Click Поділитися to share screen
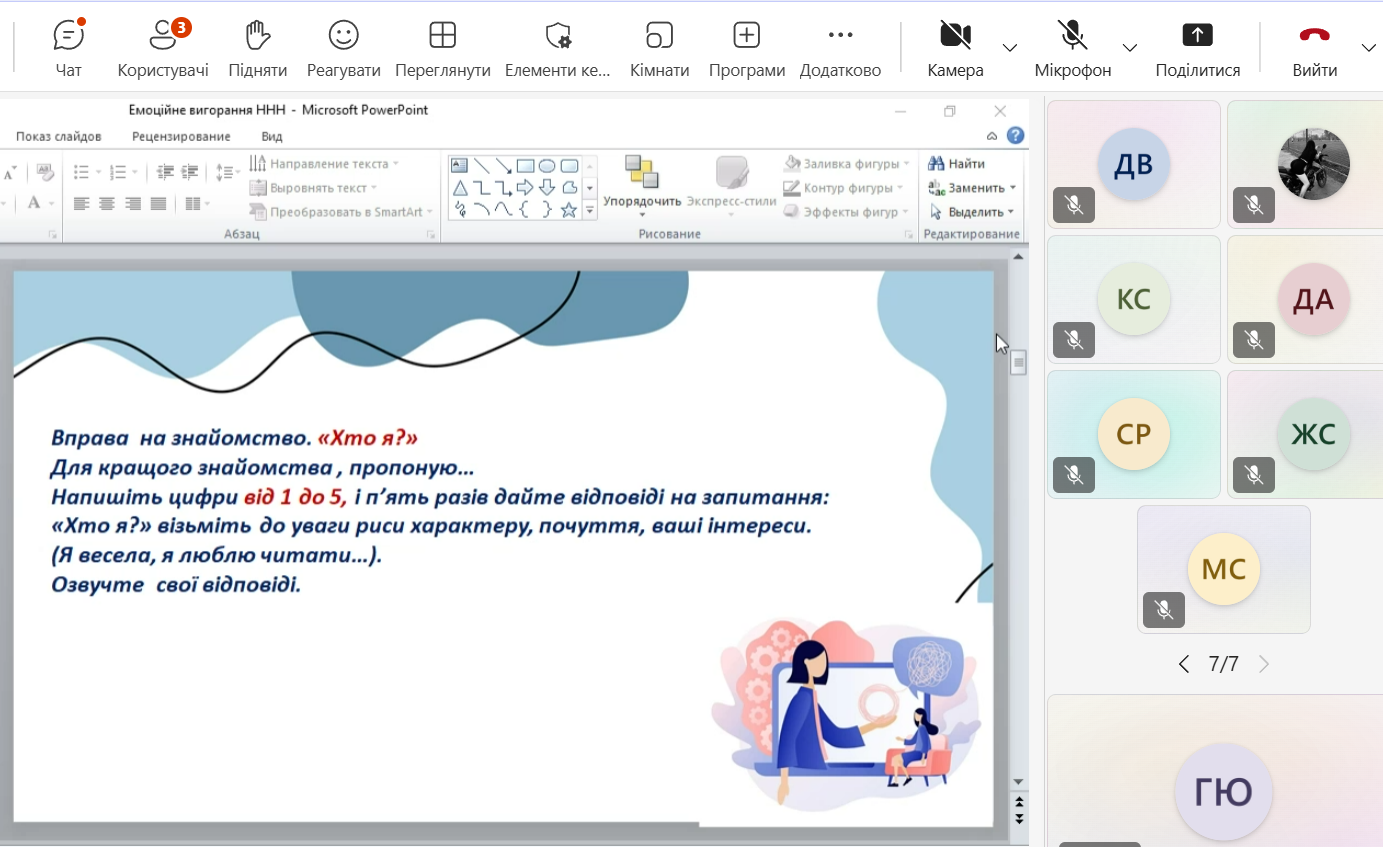 (x=1197, y=49)
